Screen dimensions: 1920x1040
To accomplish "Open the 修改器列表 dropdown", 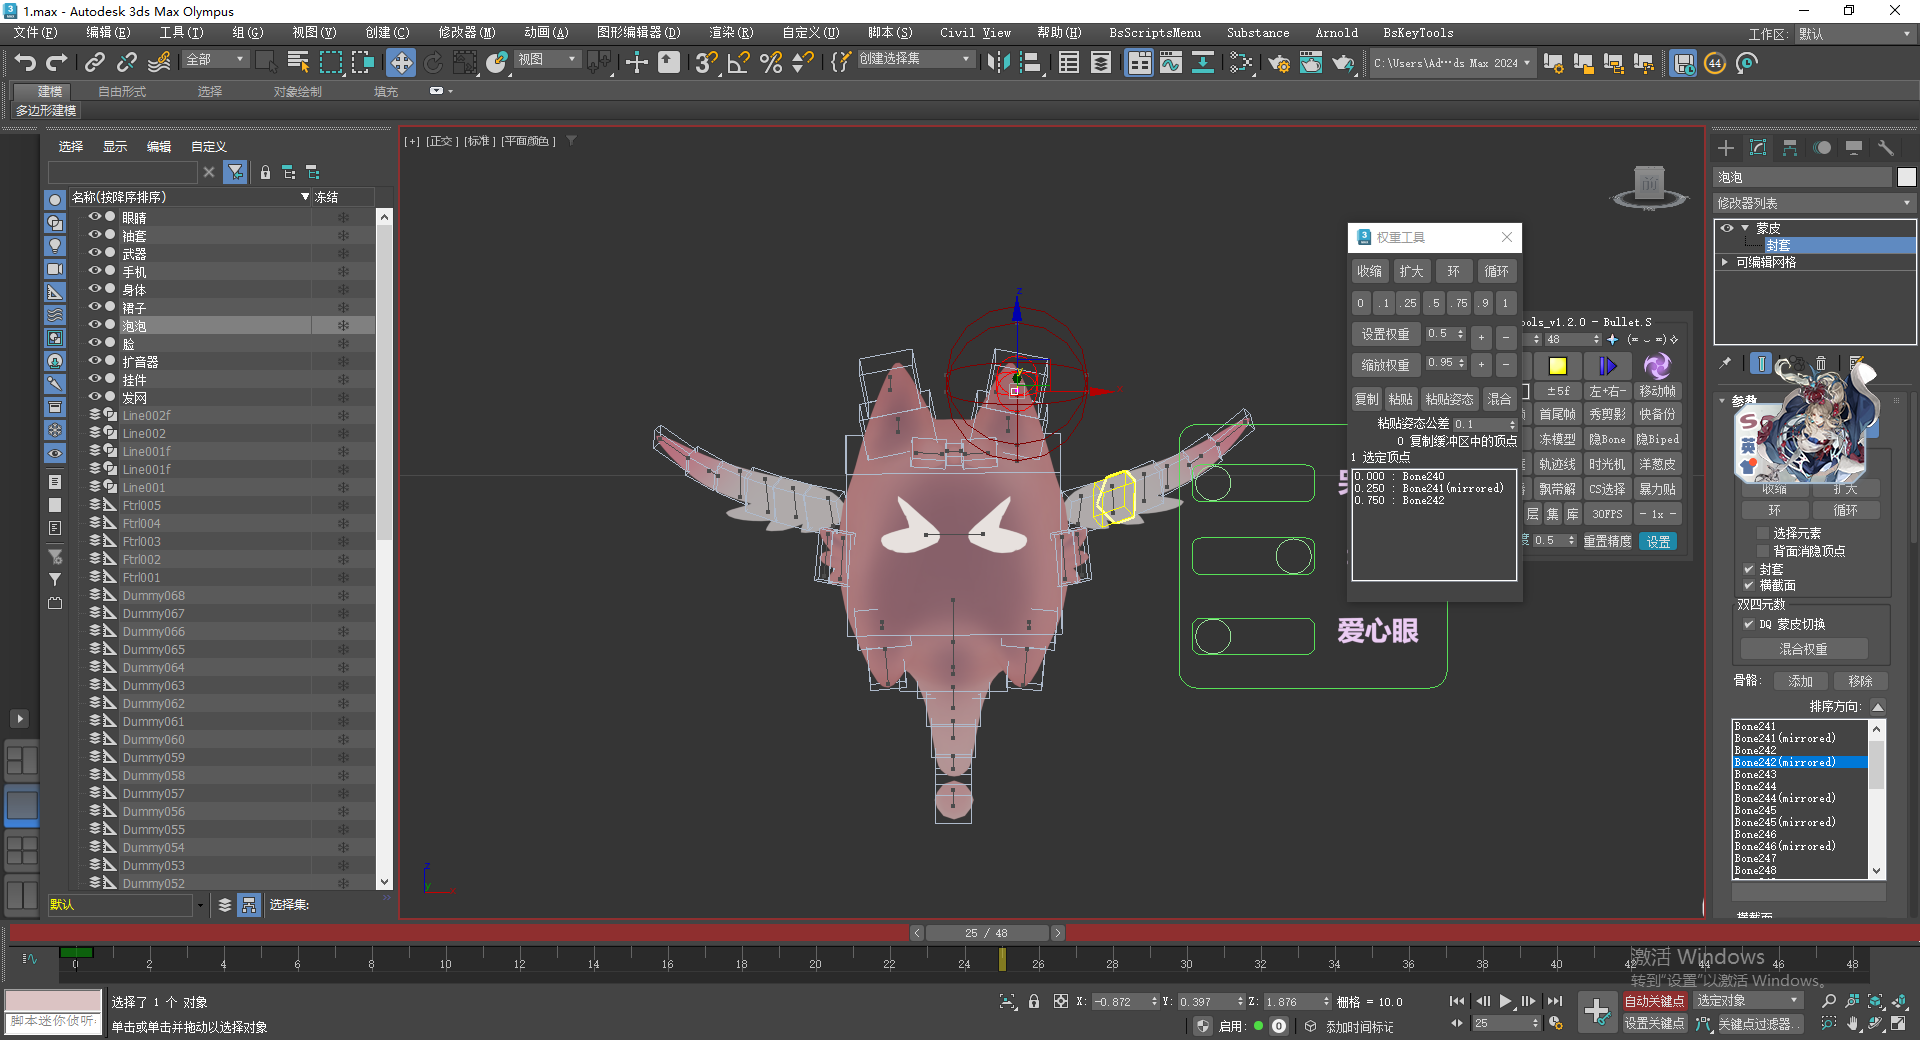I will pyautogui.click(x=1814, y=203).
